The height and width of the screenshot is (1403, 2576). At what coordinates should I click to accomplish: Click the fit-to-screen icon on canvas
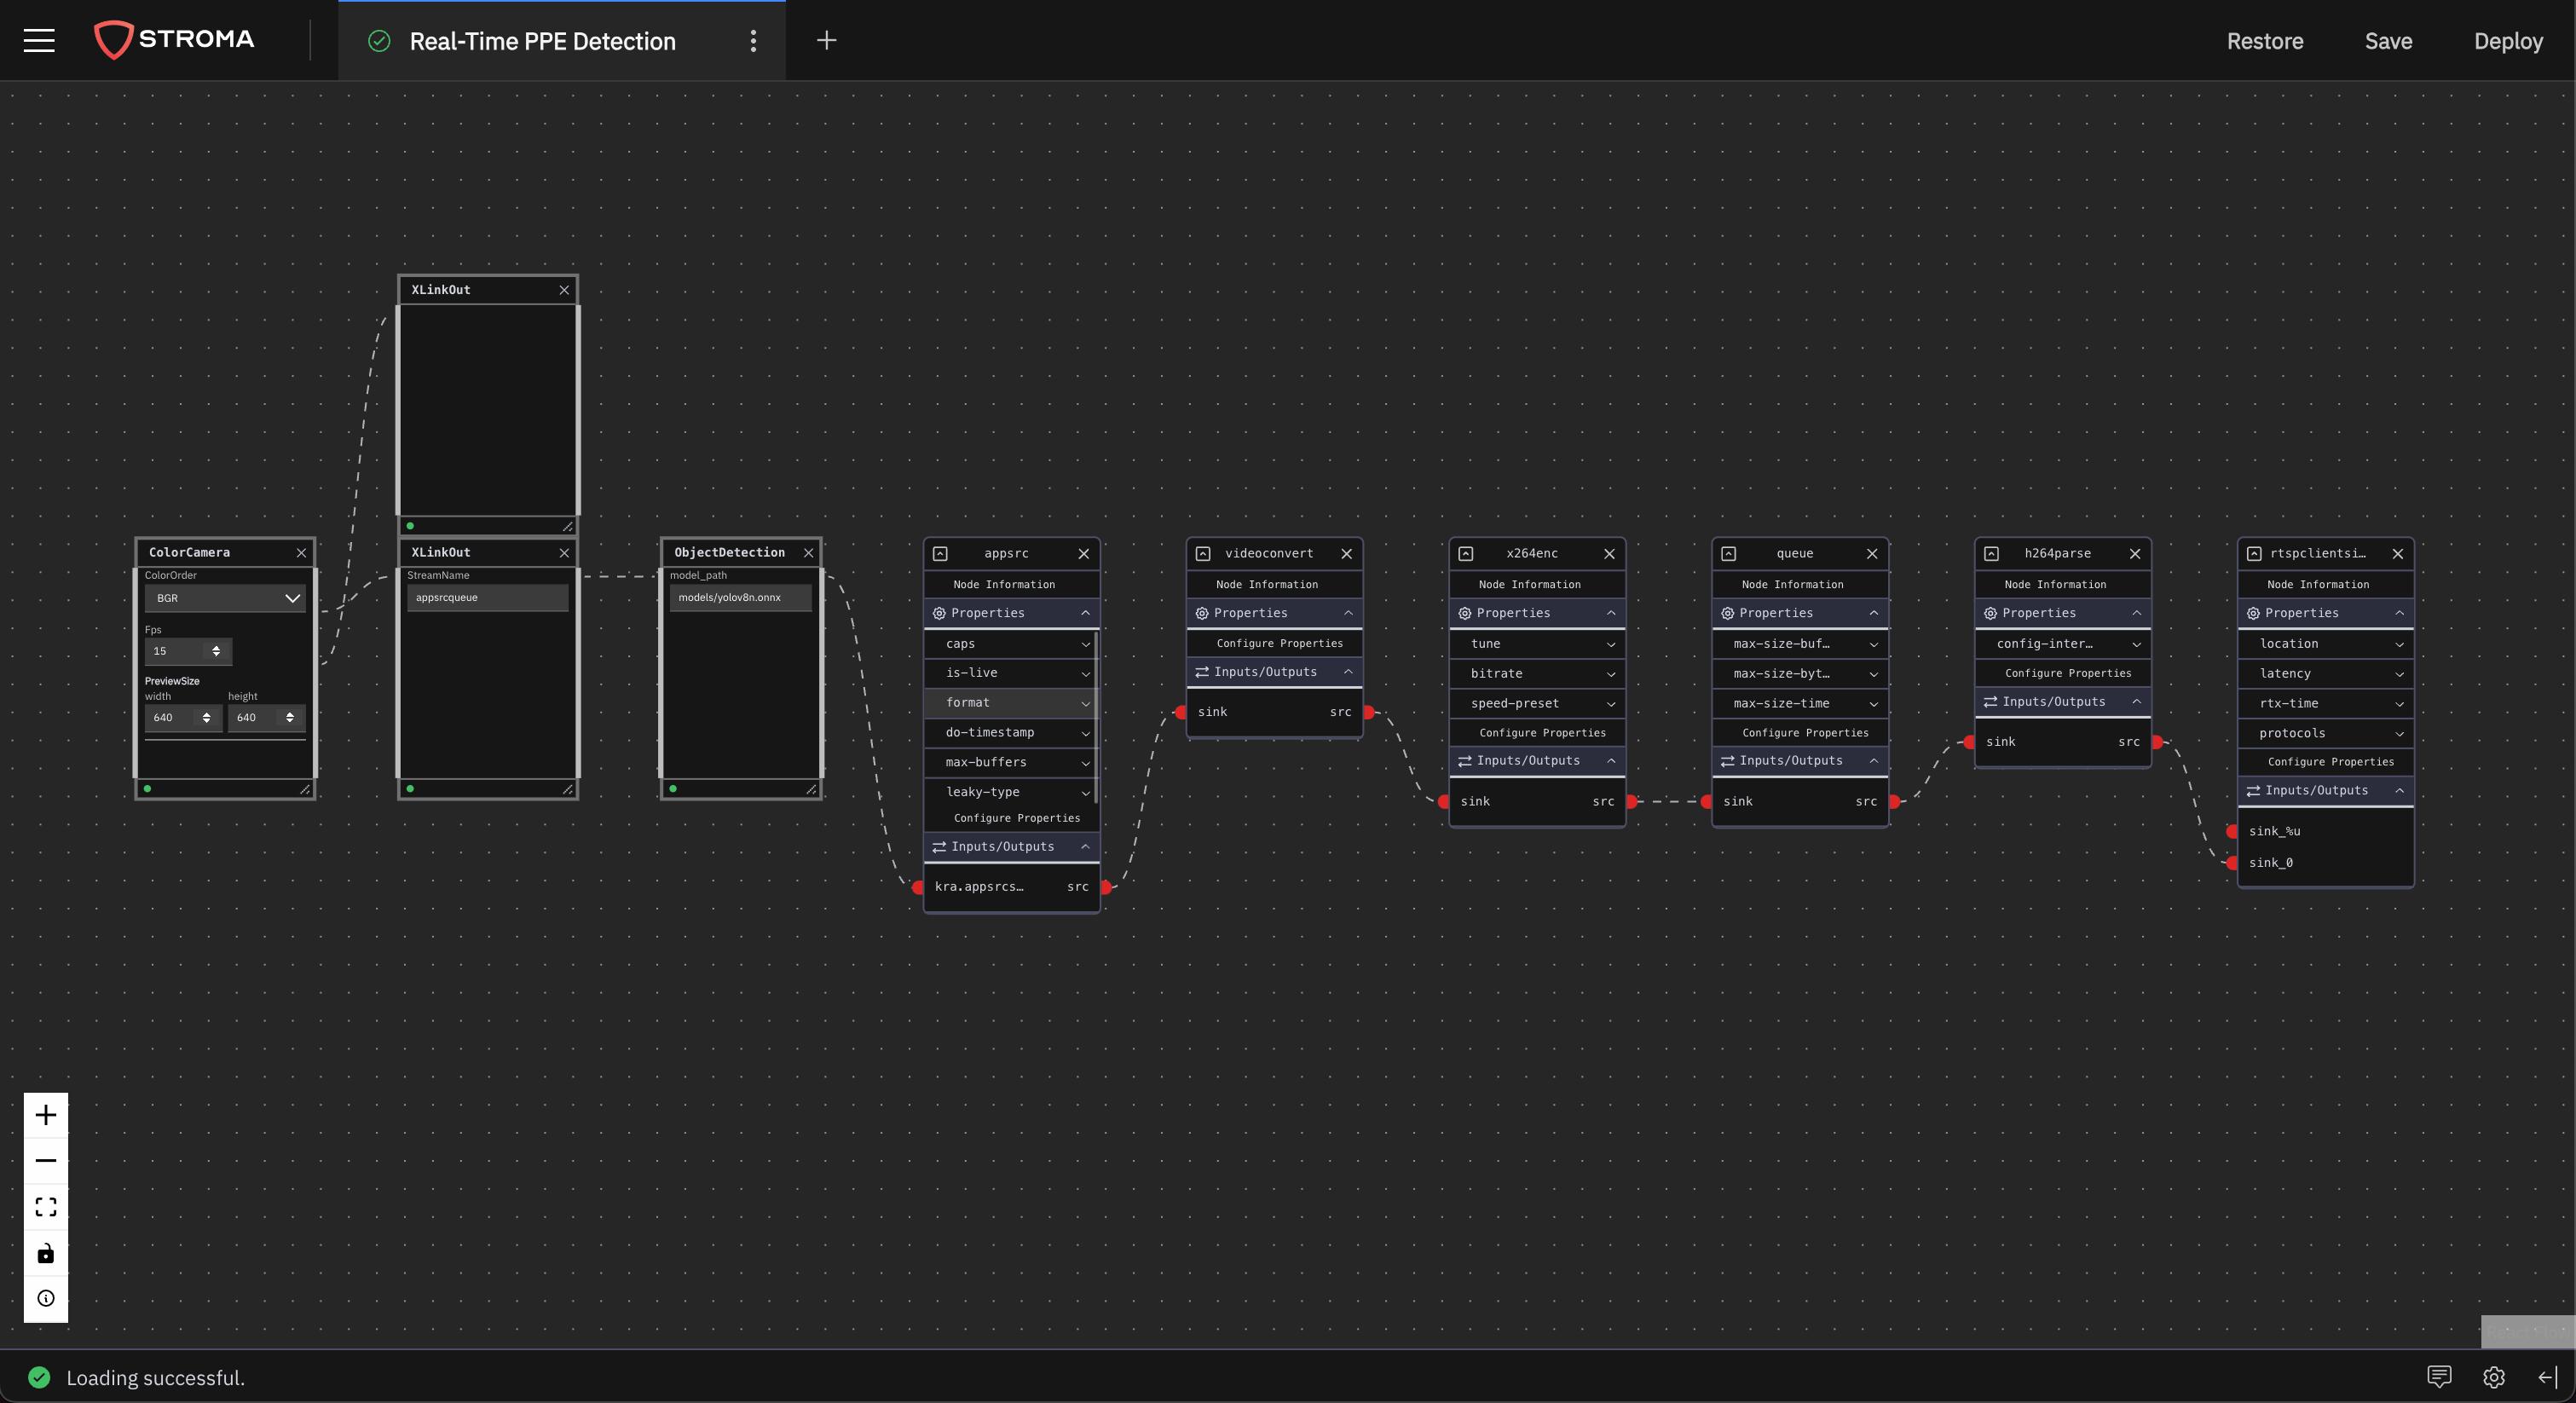coord(43,1208)
